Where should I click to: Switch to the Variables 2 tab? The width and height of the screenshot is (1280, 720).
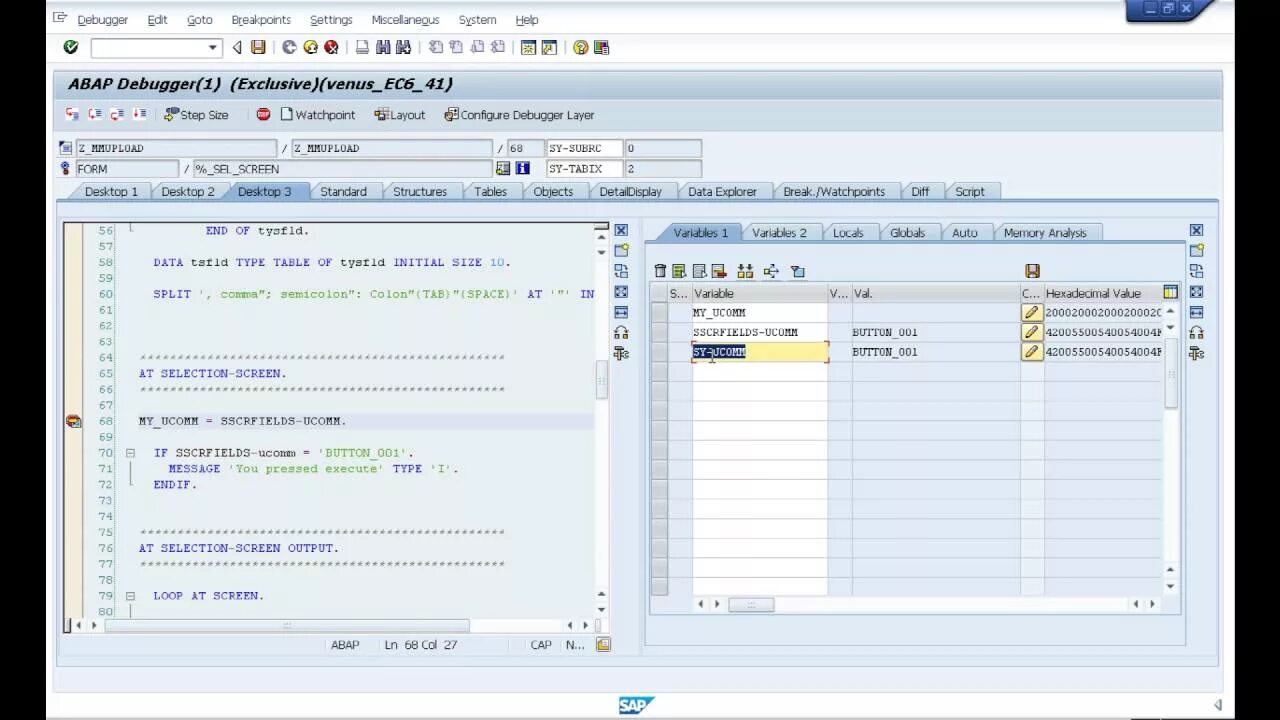(x=780, y=232)
